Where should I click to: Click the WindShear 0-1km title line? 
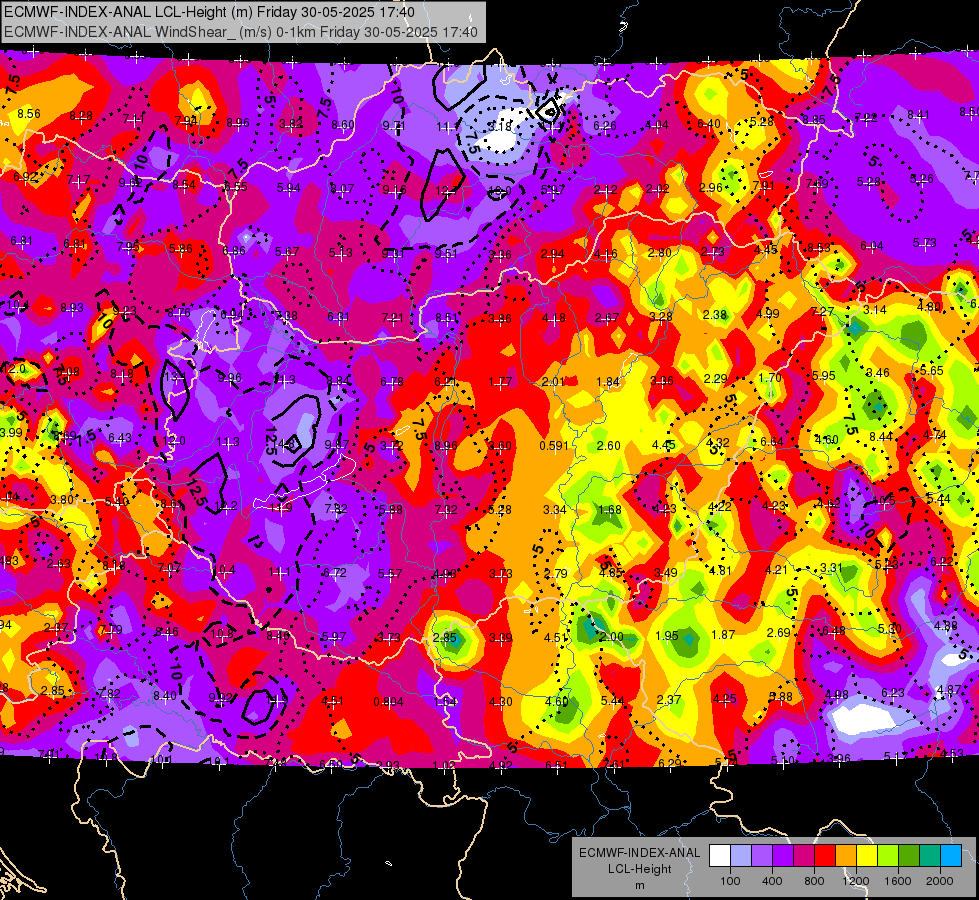[241, 32]
